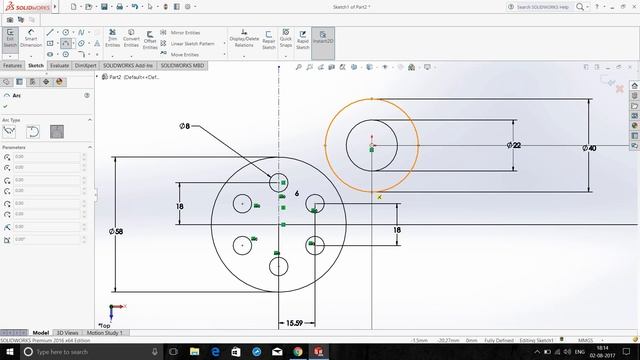Open Smart Dimension dropdown arrow
The height and width of the screenshot is (360, 640).
[x=31, y=56]
